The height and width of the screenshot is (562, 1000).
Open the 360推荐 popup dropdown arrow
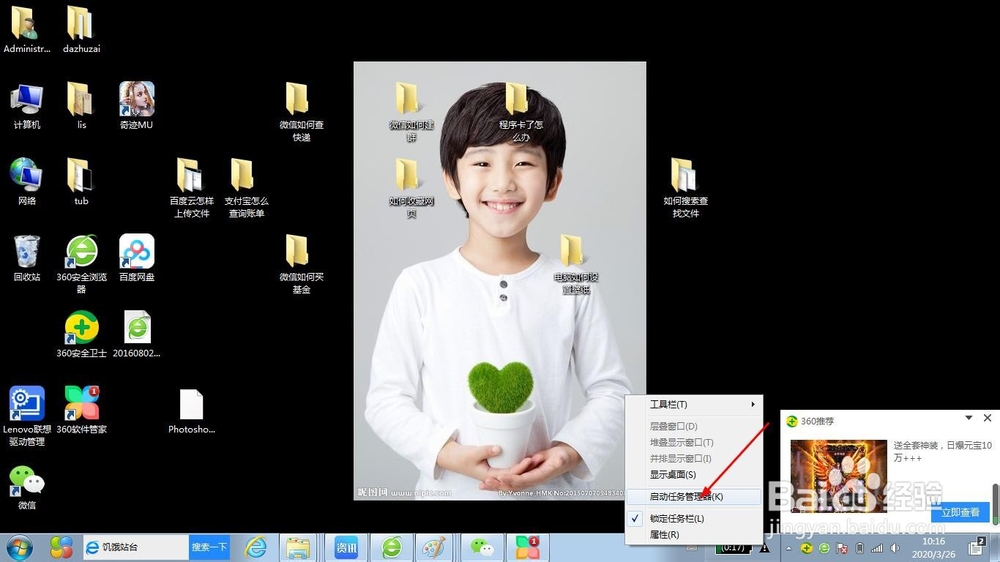pos(968,418)
